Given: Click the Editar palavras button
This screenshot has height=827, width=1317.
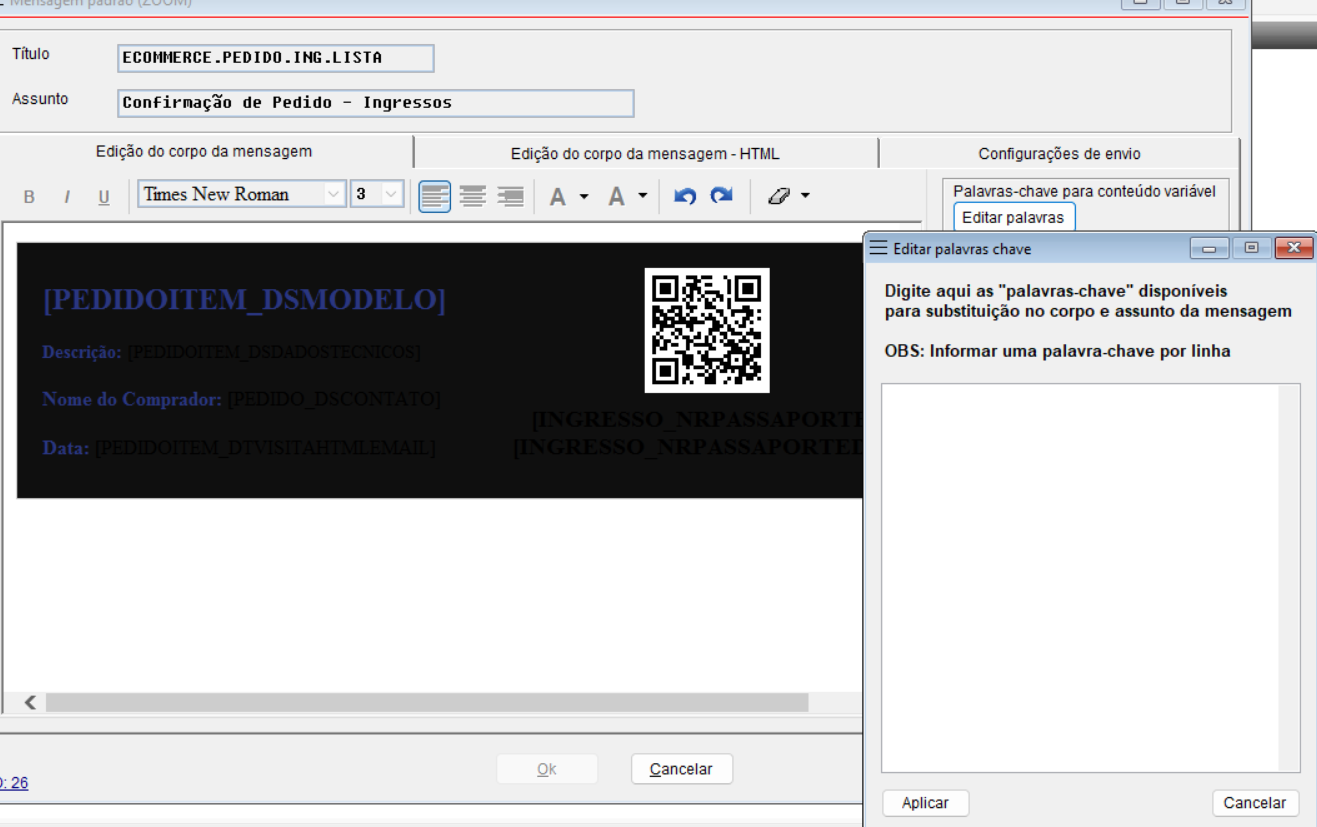Looking at the screenshot, I should tap(1013, 217).
